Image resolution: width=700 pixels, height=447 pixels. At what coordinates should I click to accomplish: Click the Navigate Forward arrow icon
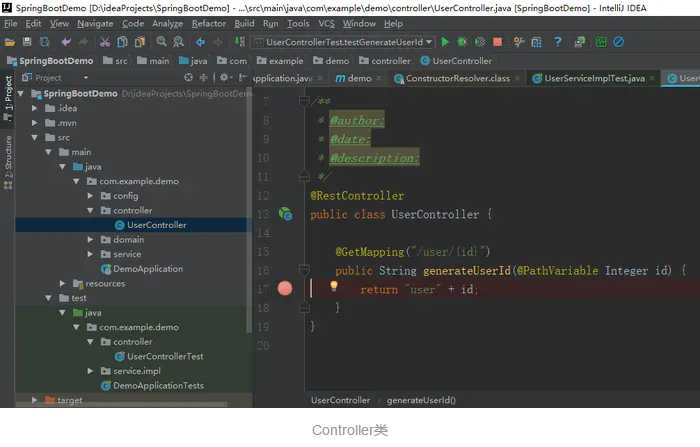218,42
